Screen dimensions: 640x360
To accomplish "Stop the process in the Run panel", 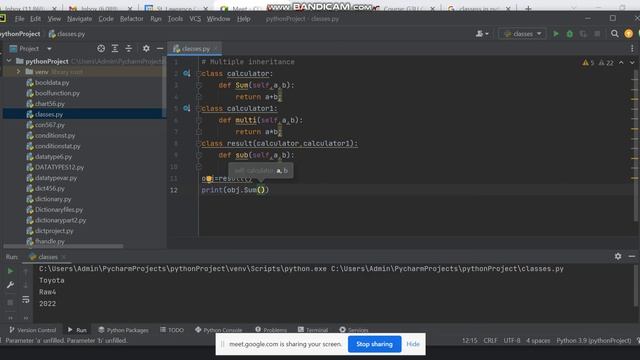I will pyautogui.click(x=10, y=302).
